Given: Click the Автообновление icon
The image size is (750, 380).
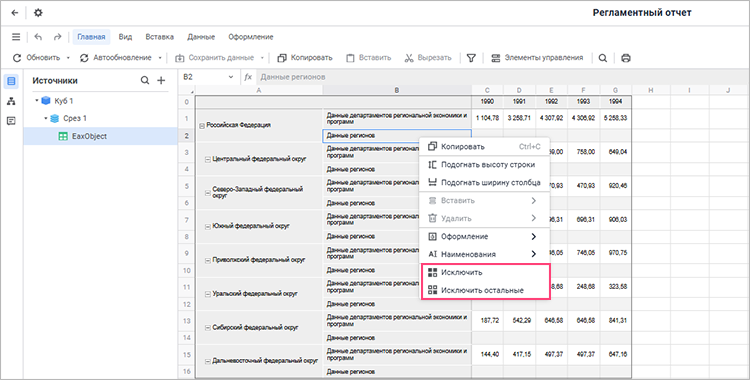Looking at the screenshot, I should [84, 58].
